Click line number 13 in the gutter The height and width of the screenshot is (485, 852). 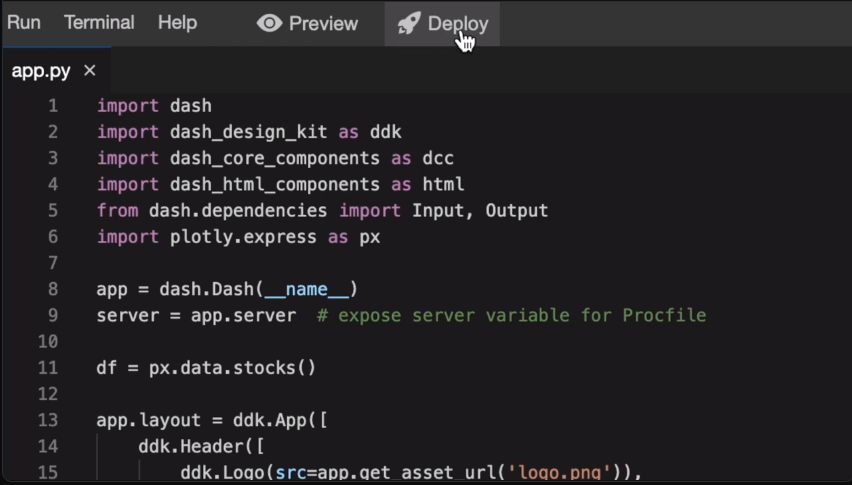pyautogui.click(x=48, y=420)
